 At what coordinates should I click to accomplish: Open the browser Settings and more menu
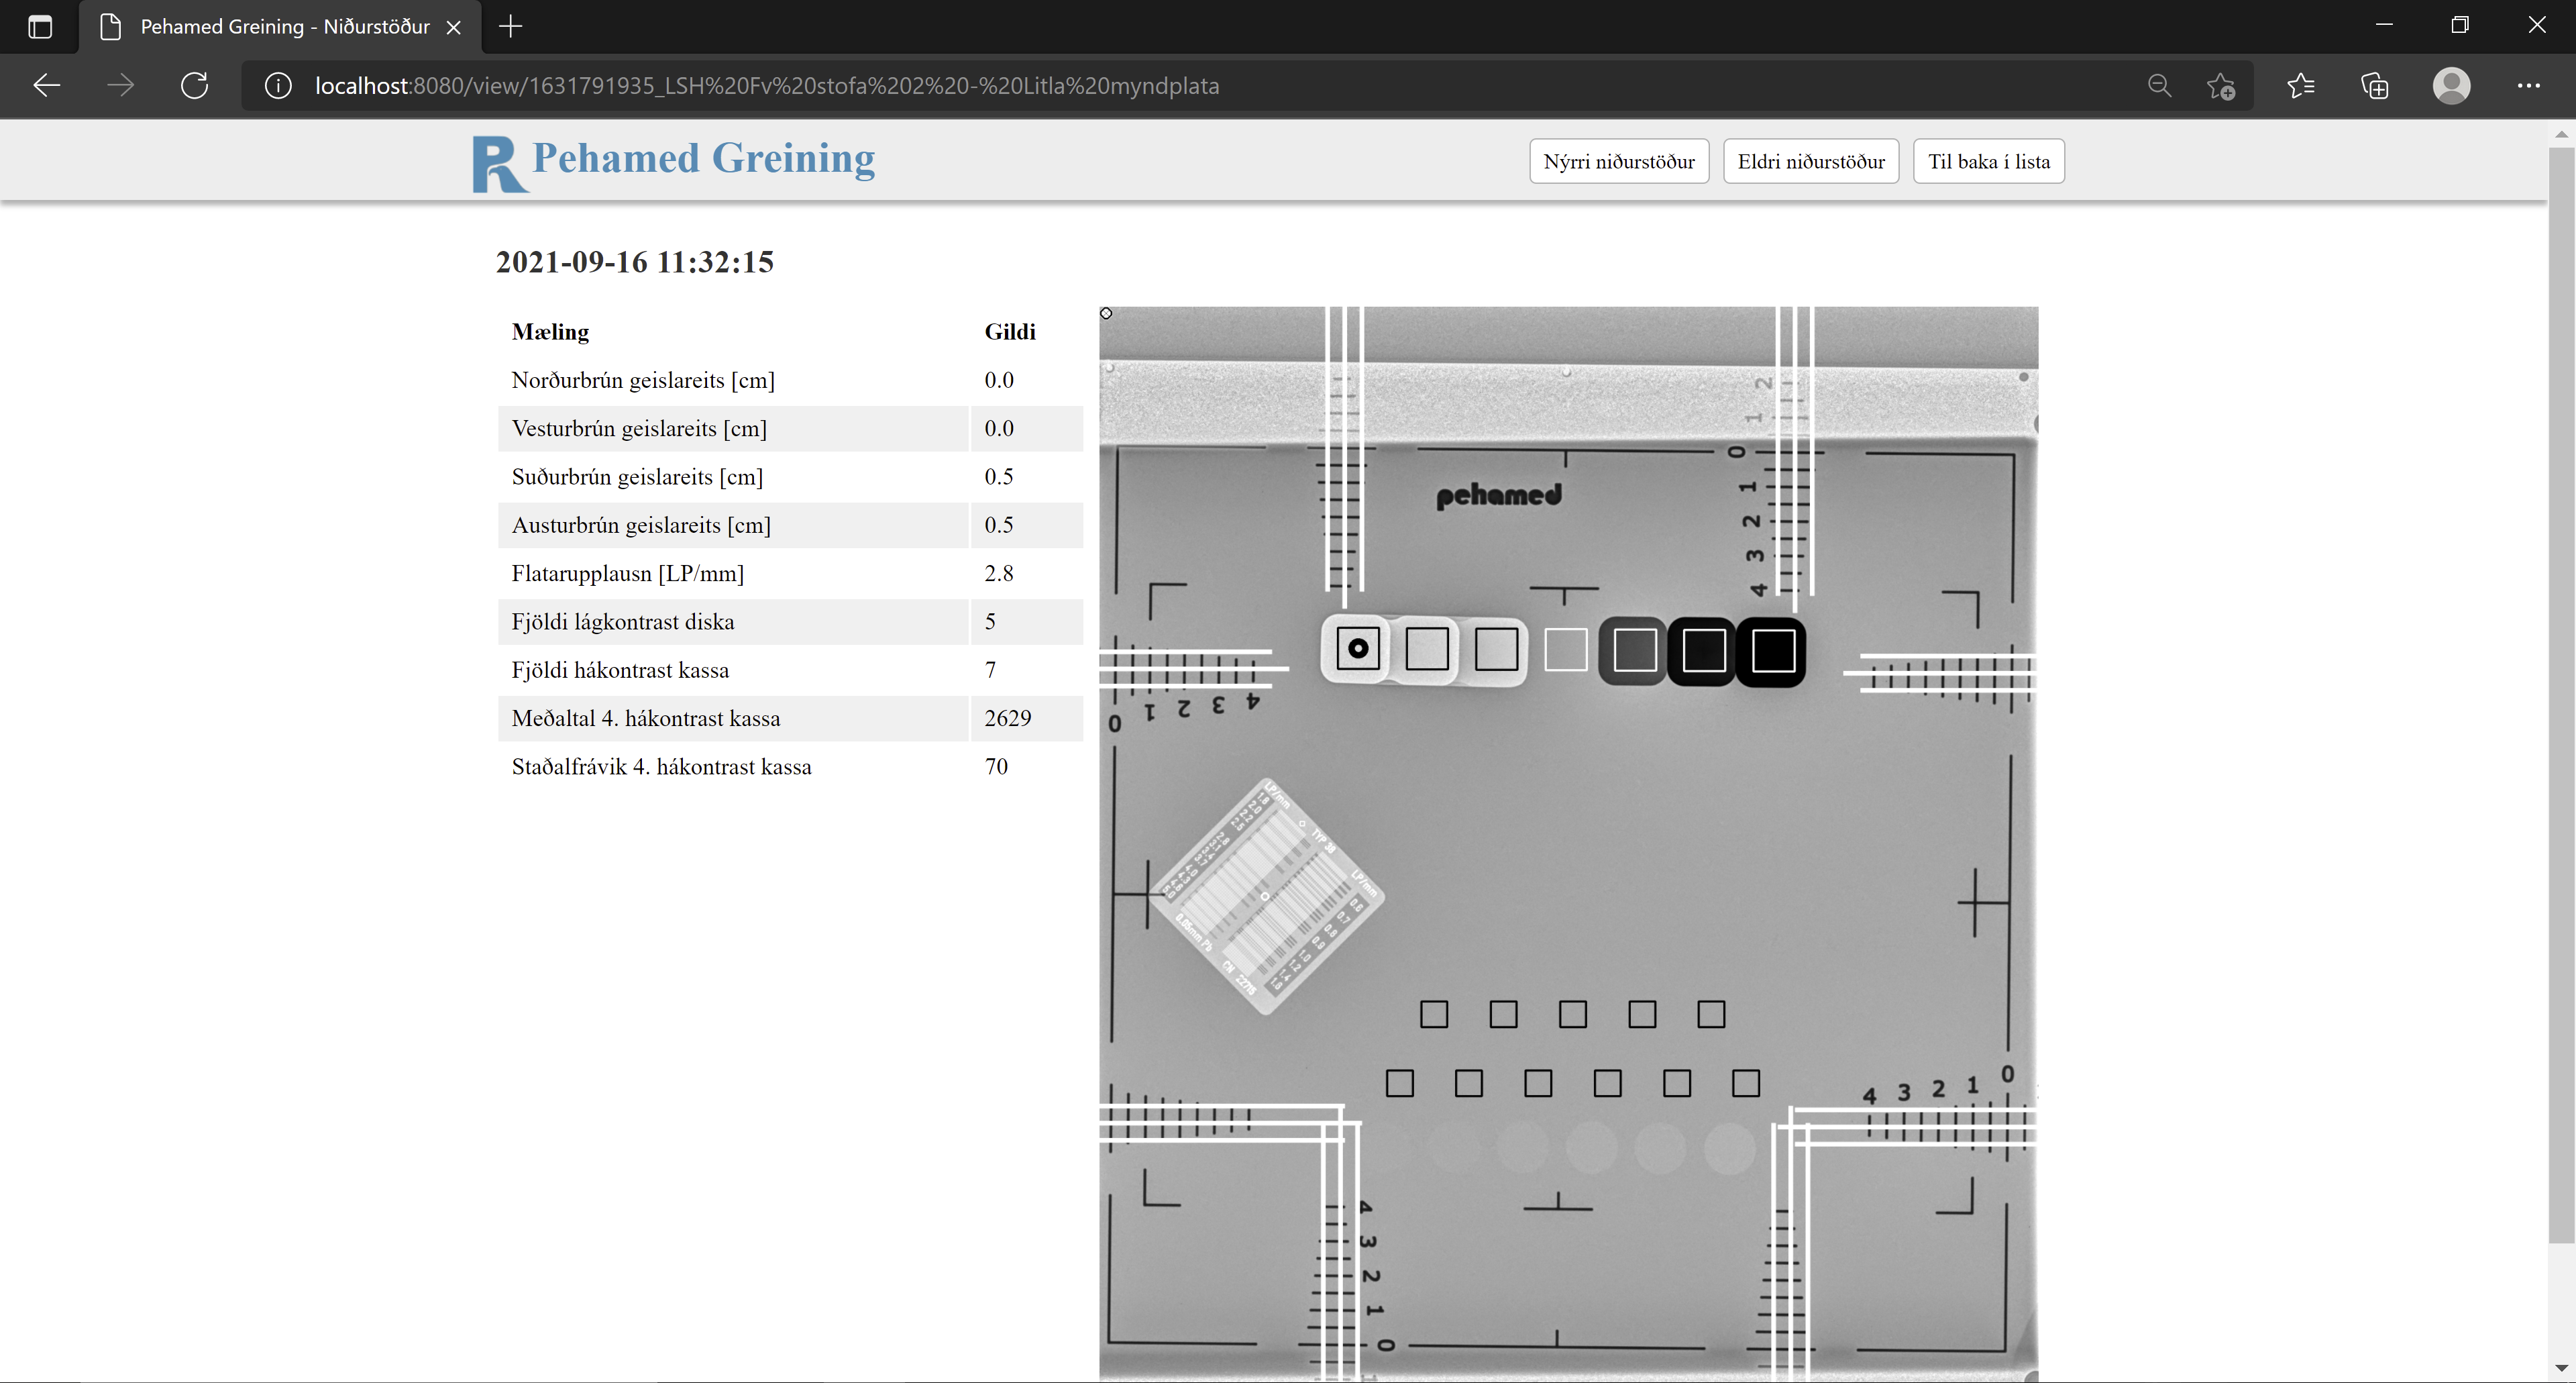pos(2528,86)
